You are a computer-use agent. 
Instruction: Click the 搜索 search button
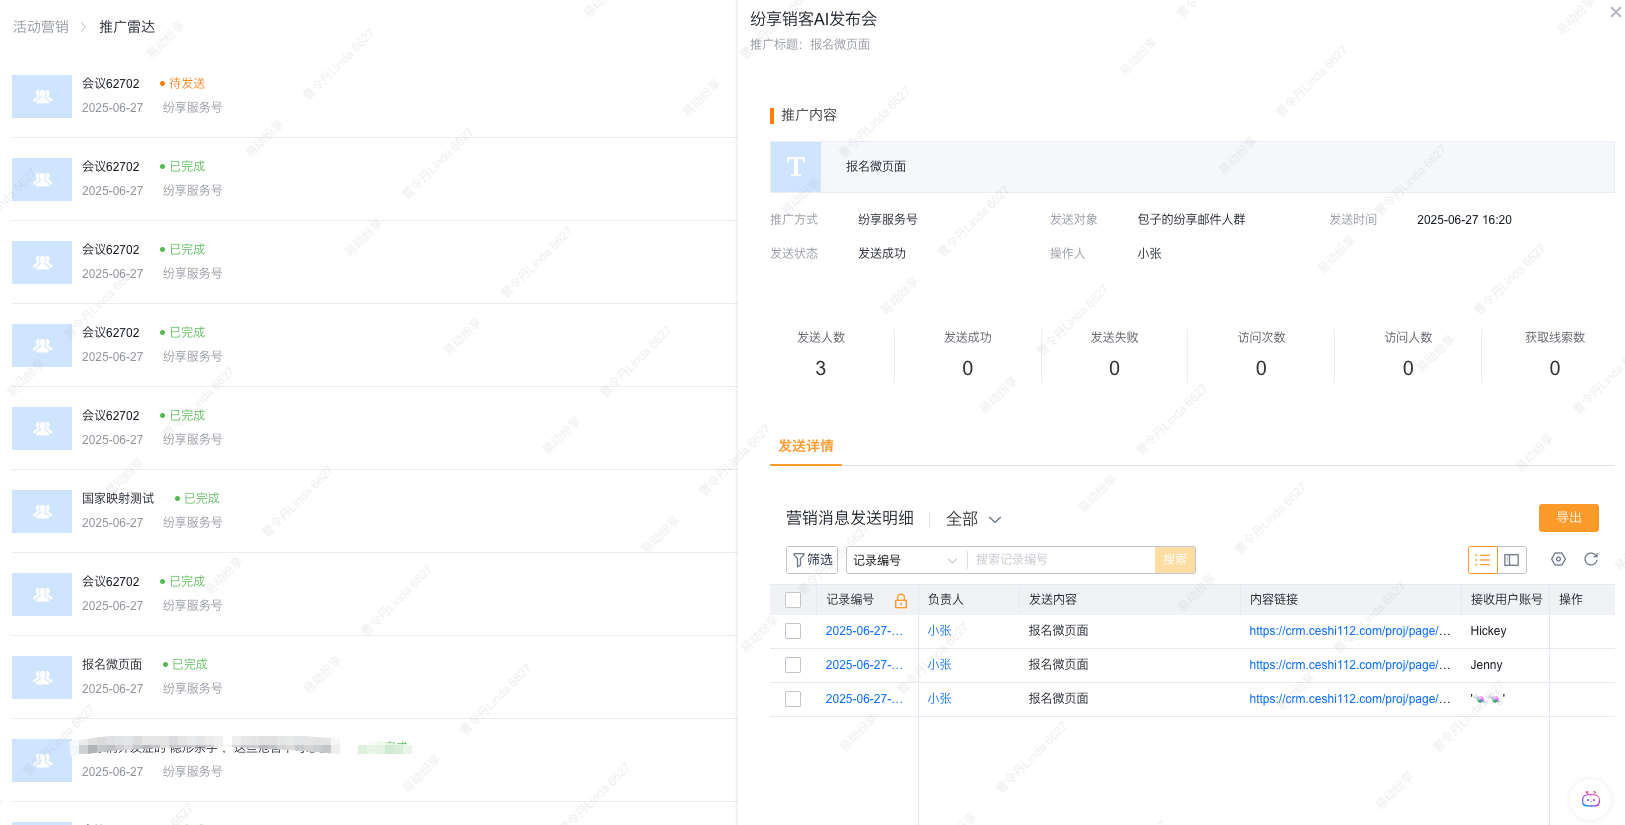click(x=1175, y=560)
